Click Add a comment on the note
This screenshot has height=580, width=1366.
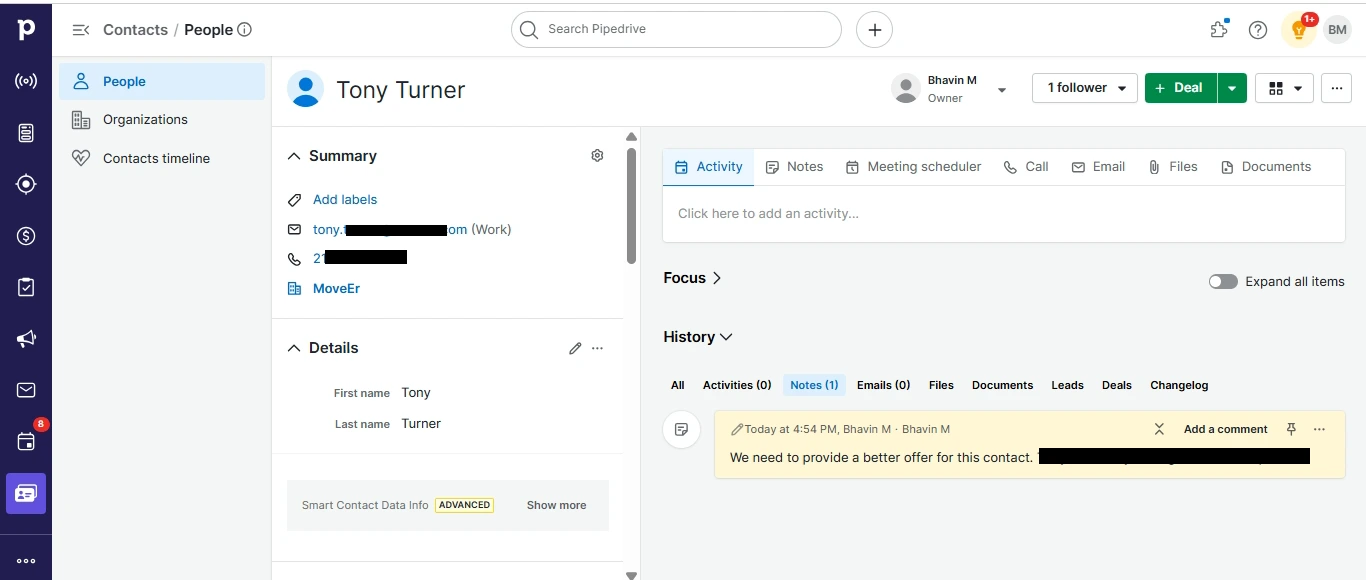1225,429
